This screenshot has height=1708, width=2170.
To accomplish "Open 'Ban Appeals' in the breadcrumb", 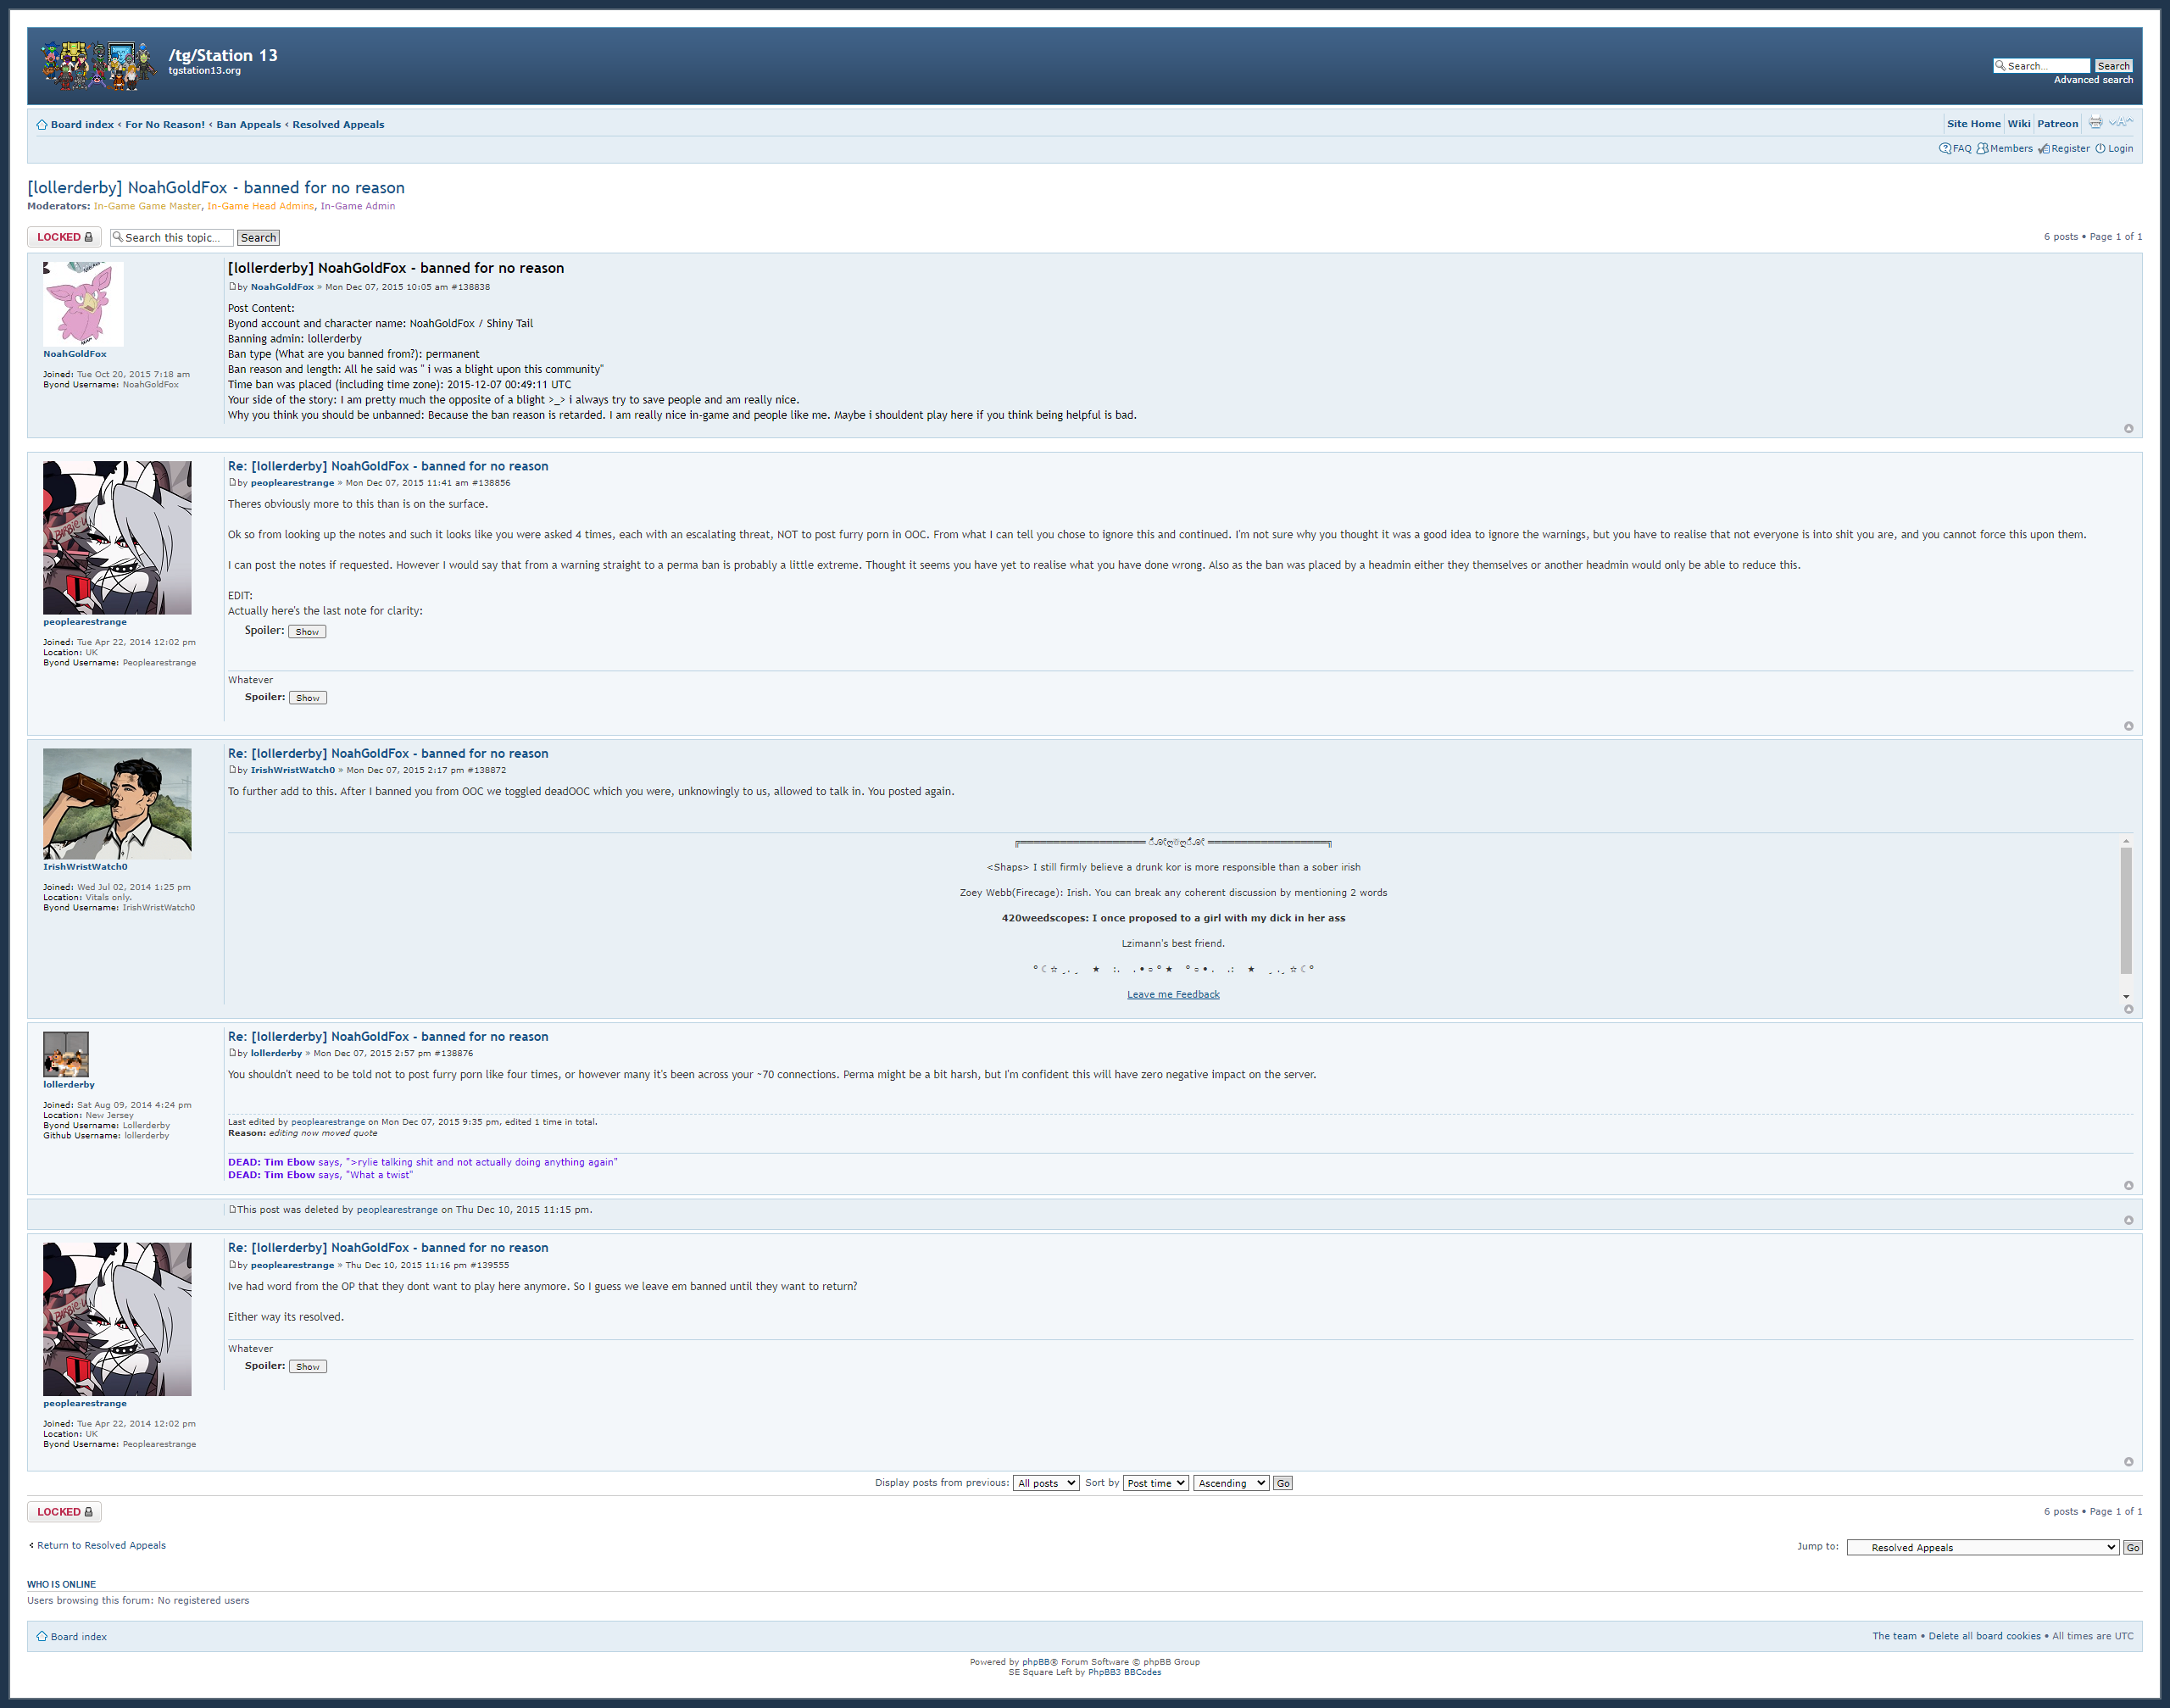I will click(x=249, y=125).
